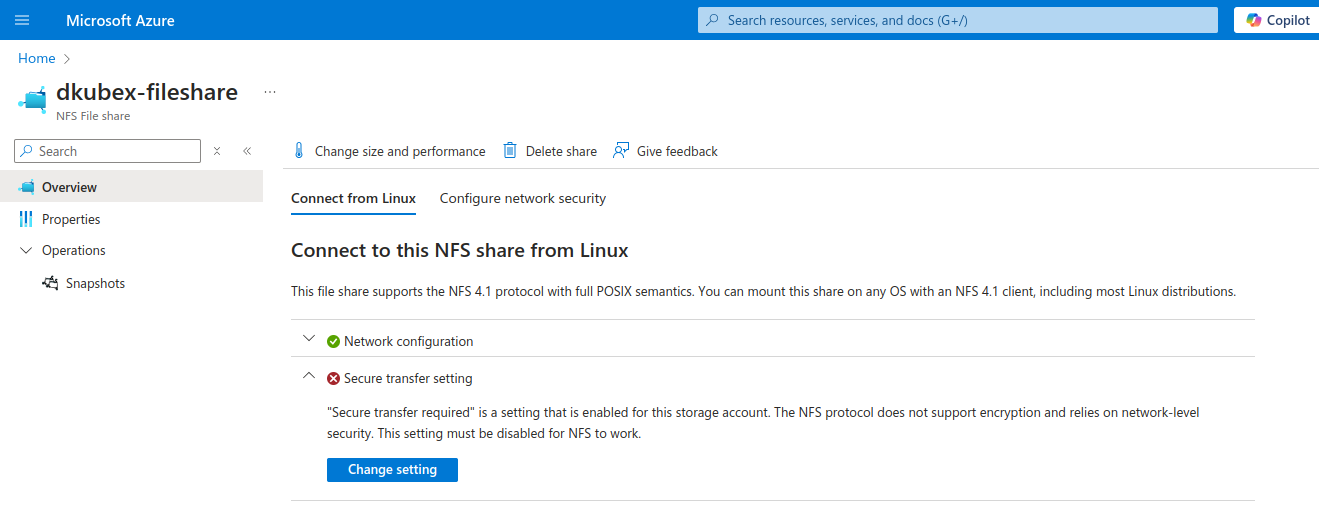Switch to Connect from Linux tab

(353, 198)
